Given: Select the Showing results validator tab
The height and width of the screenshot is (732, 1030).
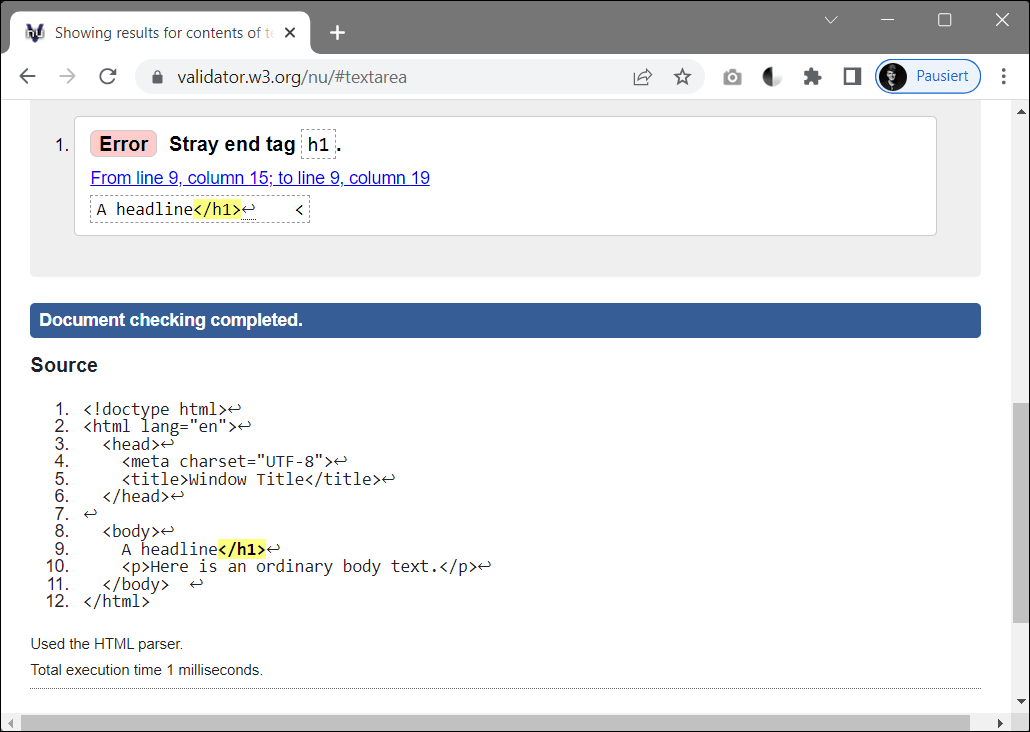Looking at the screenshot, I should pyautogui.click(x=160, y=33).
